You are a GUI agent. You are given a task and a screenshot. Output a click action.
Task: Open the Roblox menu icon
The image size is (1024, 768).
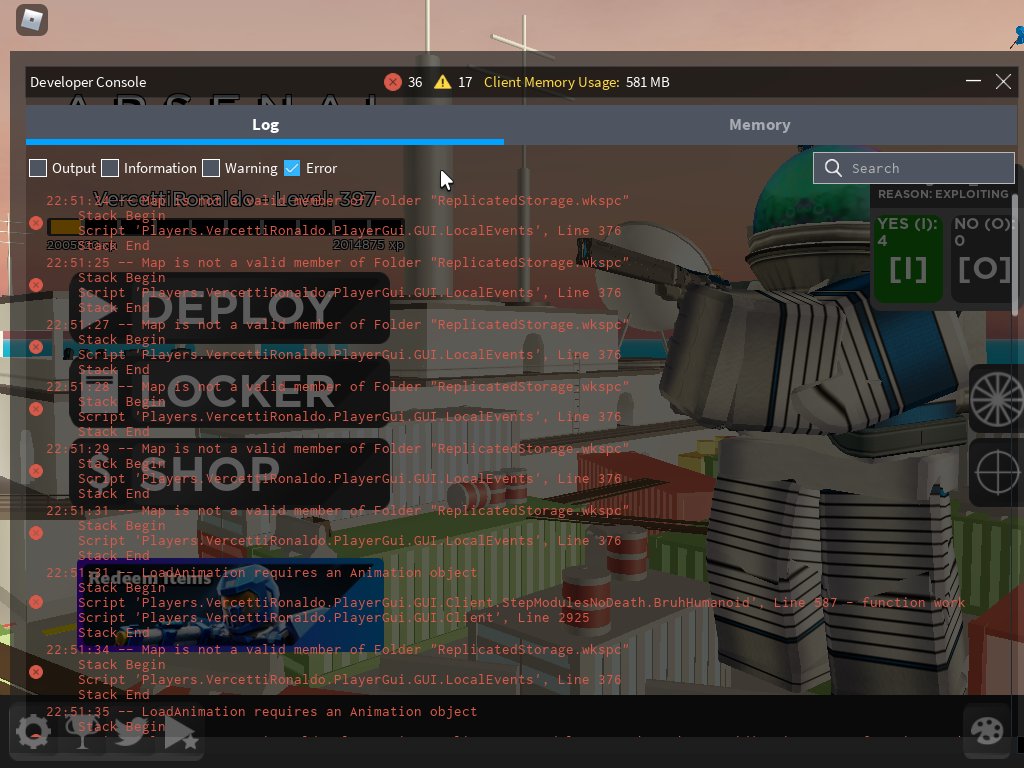pos(31,20)
